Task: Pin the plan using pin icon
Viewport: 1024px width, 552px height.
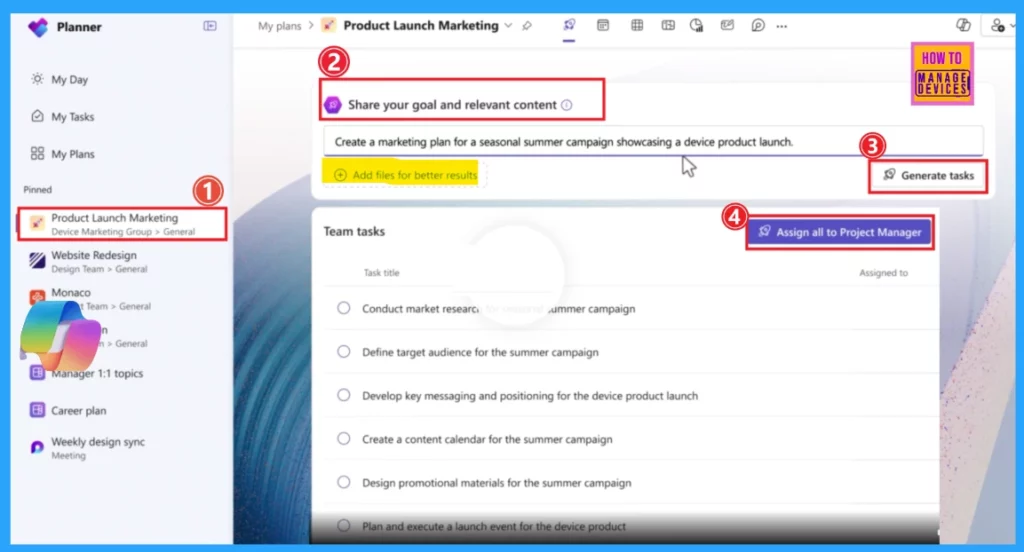Action: click(527, 26)
